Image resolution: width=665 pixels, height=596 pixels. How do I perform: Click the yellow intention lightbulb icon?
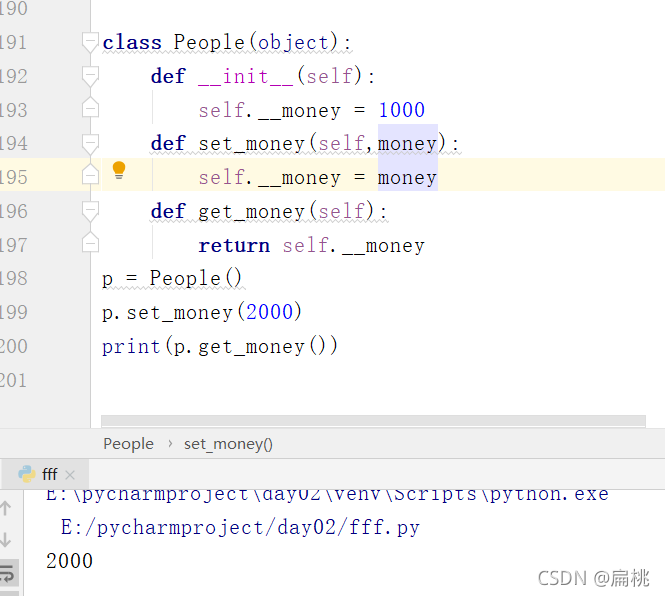point(119,171)
